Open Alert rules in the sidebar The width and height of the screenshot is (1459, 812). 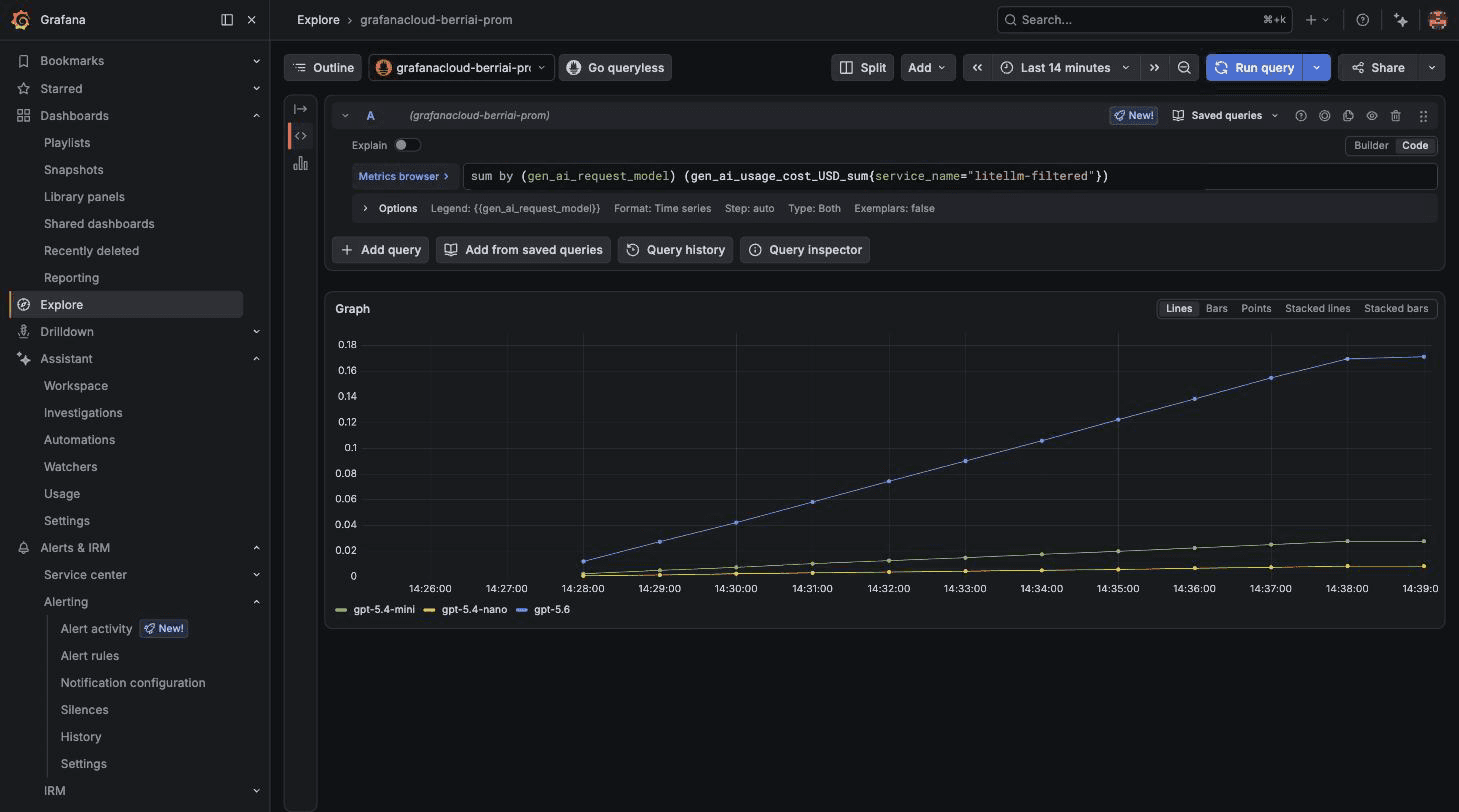click(x=90, y=656)
